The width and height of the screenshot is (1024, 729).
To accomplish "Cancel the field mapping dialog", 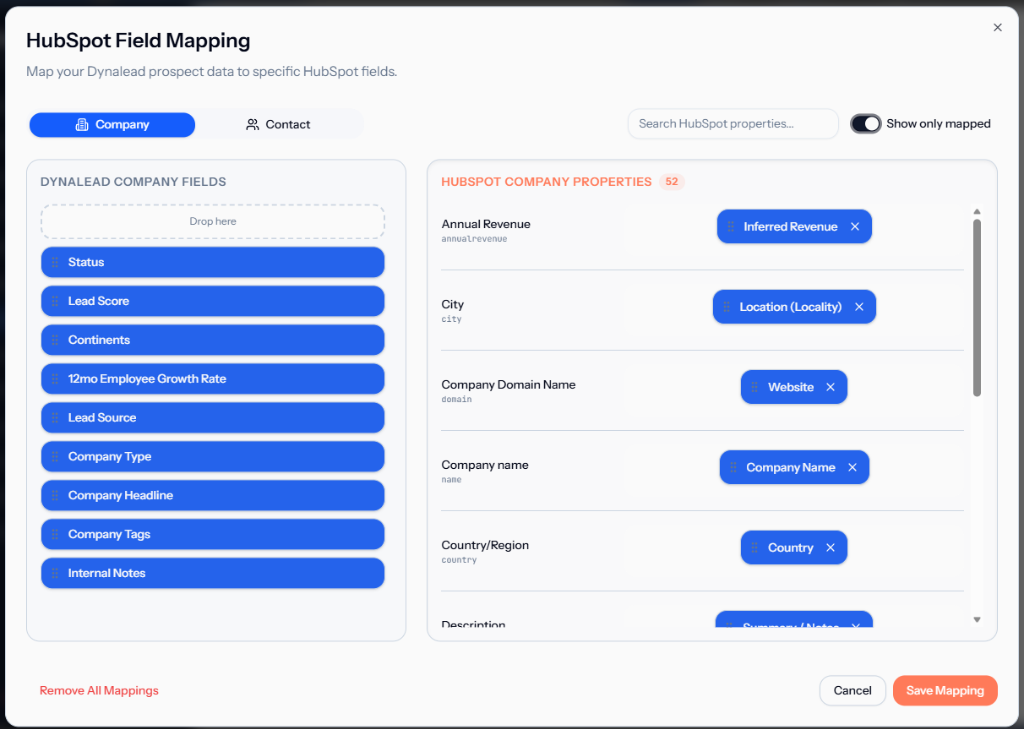I will 852,690.
